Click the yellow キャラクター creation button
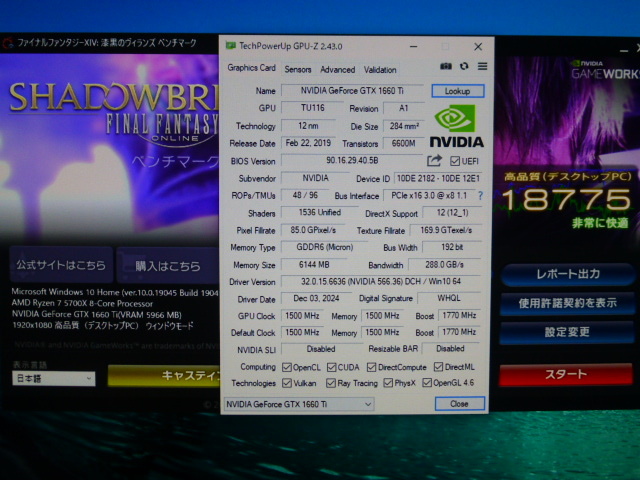Image resolution: width=640 pixels, height=480 pixels. coord(164,375)
